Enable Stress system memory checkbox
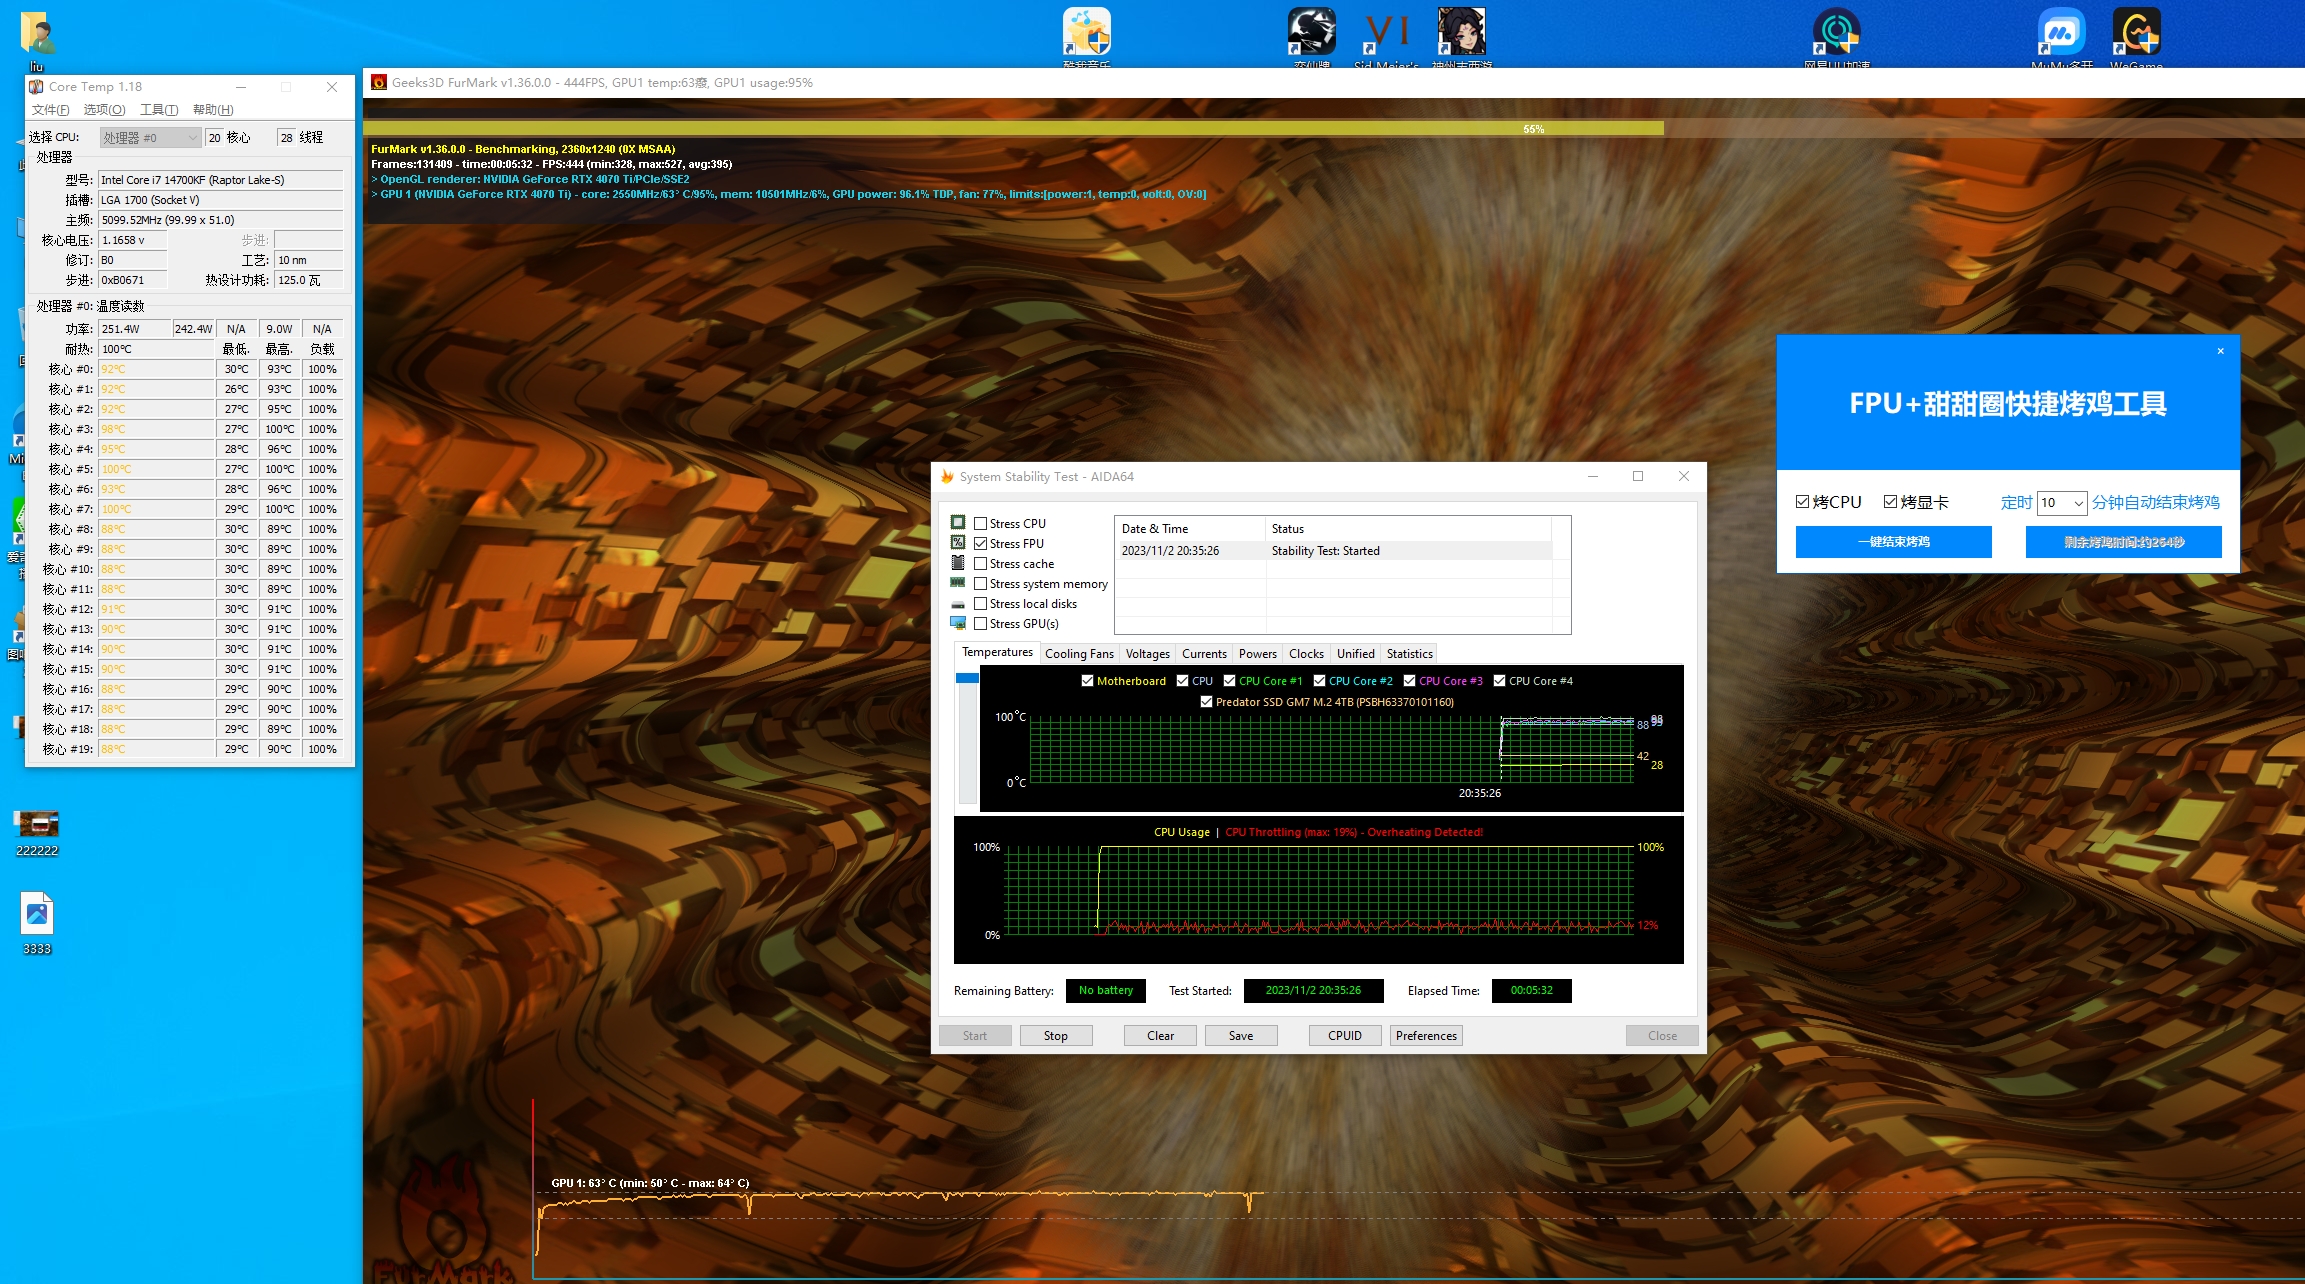 (981, 583)
